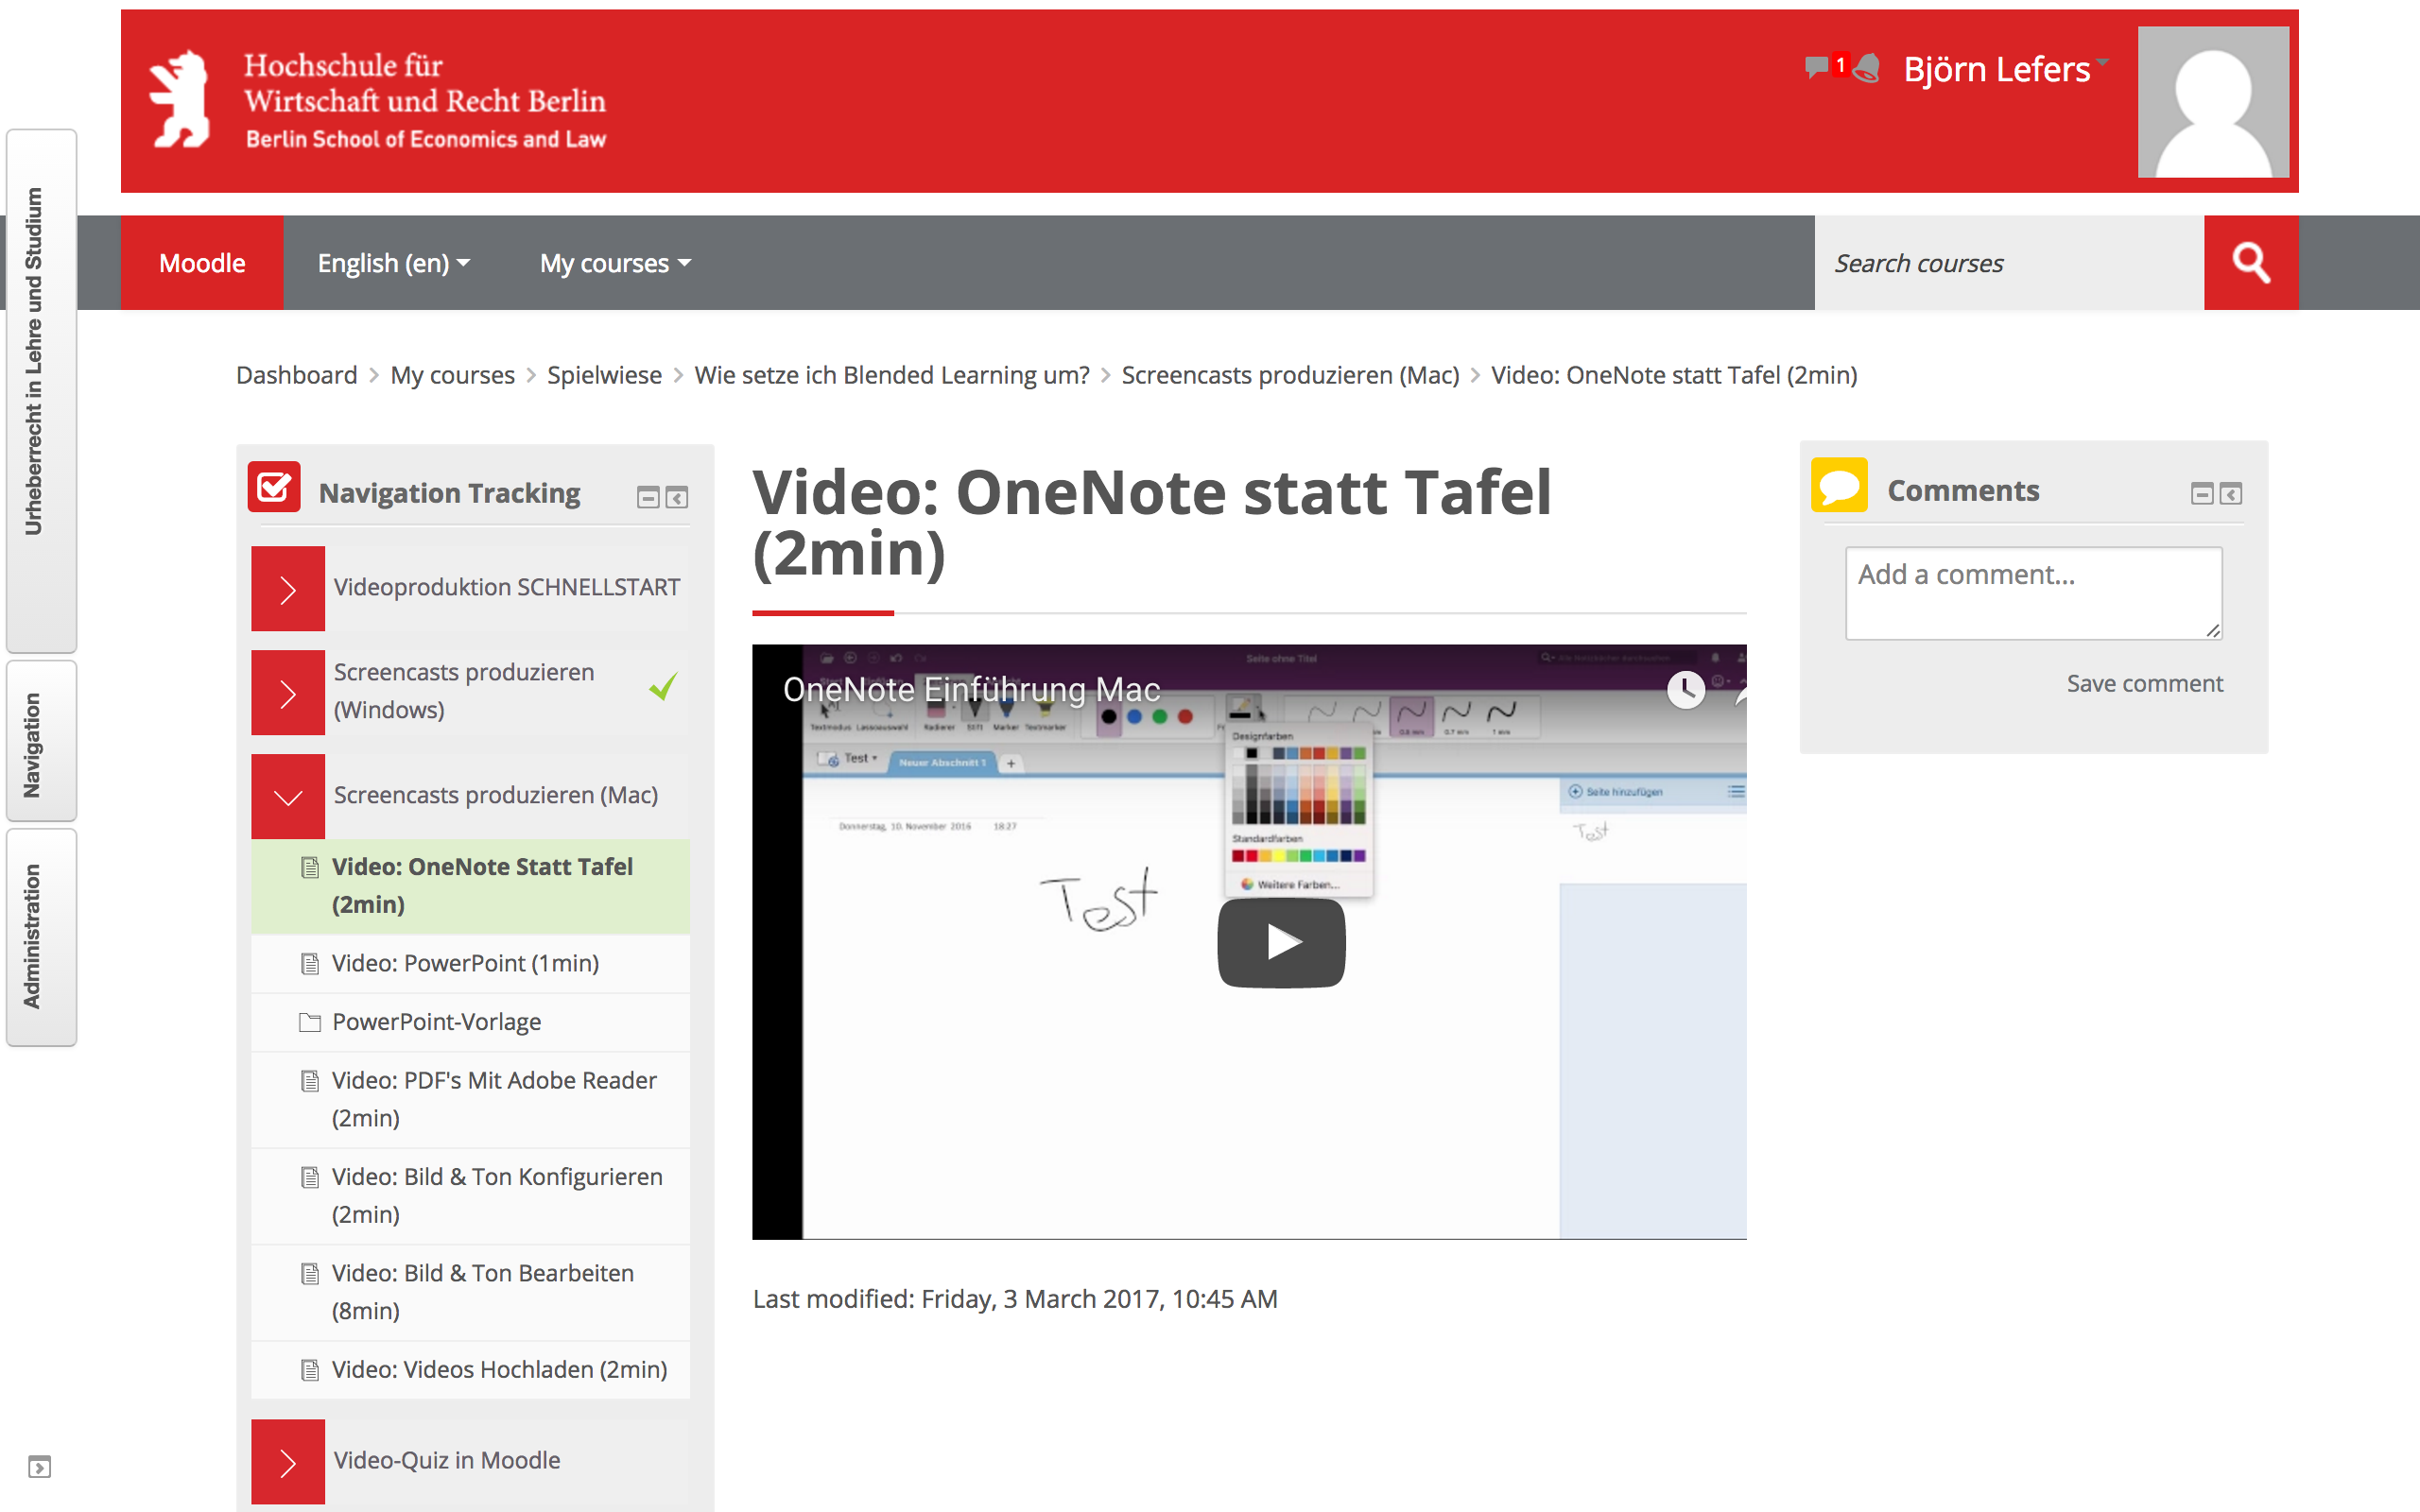
Task: Select Video: OneNote Statt Tafel (2min) item
Action: pyautogui.click(x=470, y=886)
